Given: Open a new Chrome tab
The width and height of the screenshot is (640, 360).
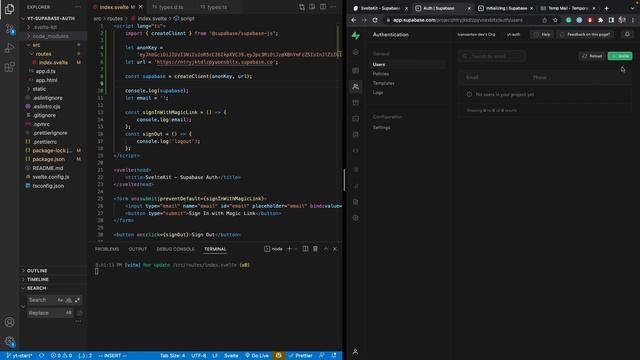Looking at the screenshot, I should point(607,8).
